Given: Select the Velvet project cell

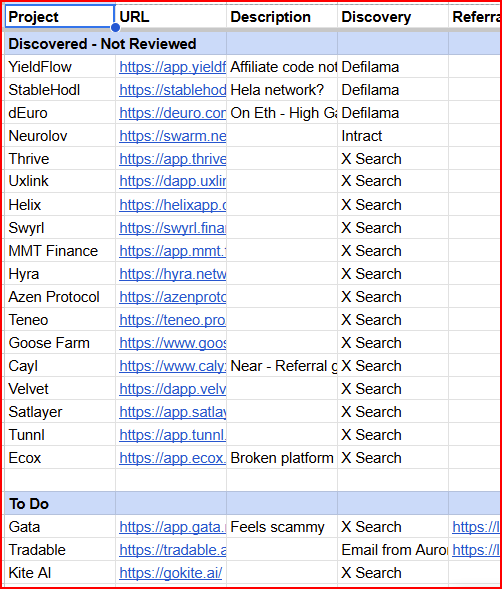Looking at the screenshot, I should coord(60,389).
